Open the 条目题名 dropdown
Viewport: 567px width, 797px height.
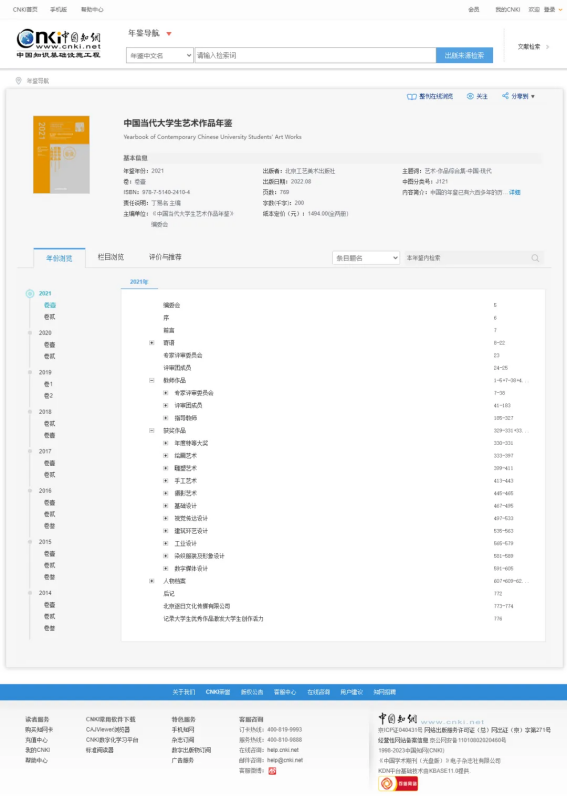coord(366,258)
